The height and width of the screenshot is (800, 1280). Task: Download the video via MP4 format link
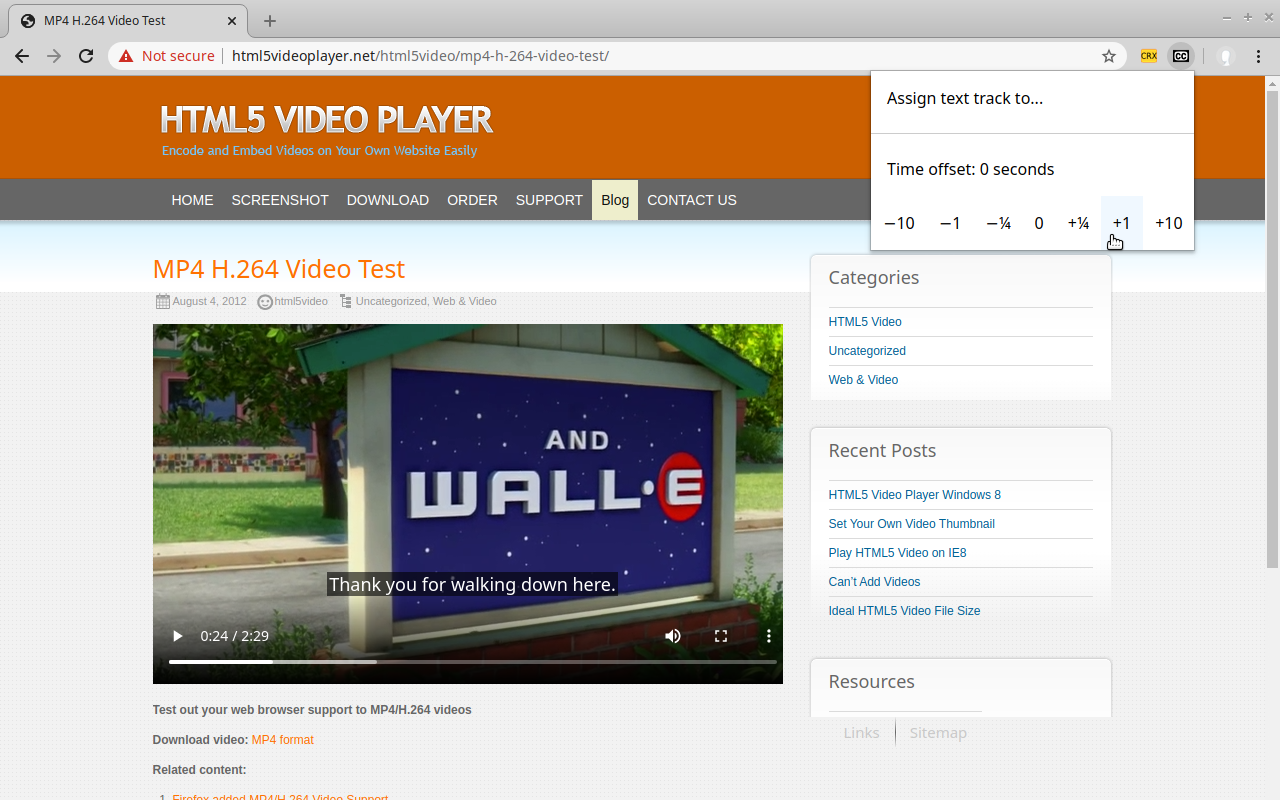point(282,740)
